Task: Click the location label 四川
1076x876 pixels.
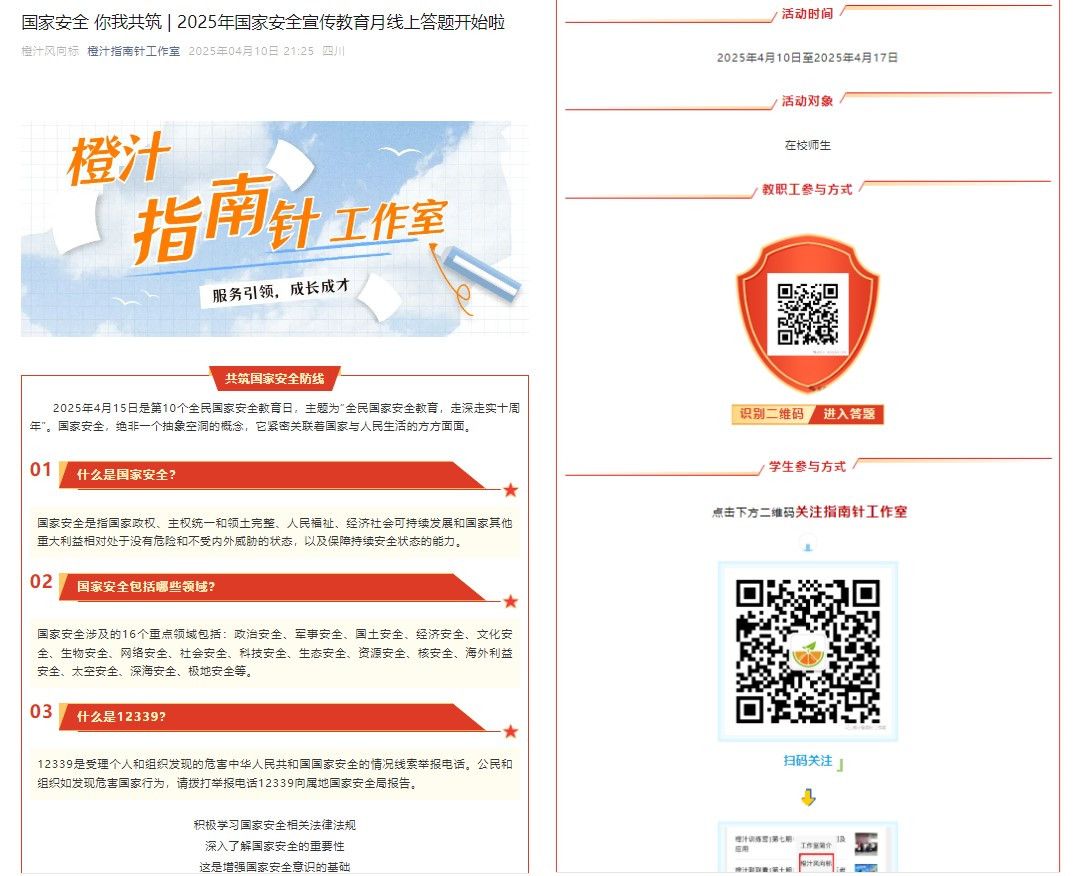Action: pyautogui.click(x=334, y=51)
